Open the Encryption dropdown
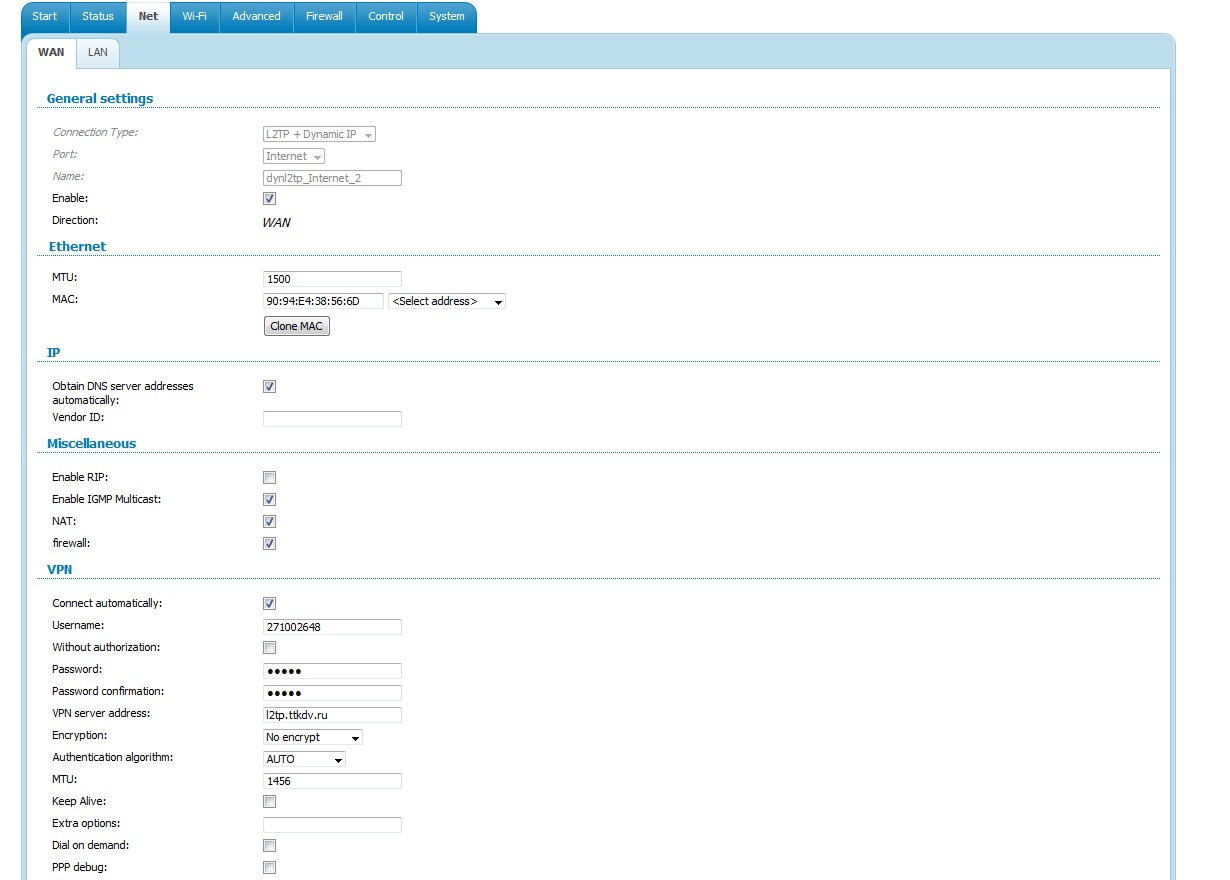1230x880 pixels. [x=312, y=737]
